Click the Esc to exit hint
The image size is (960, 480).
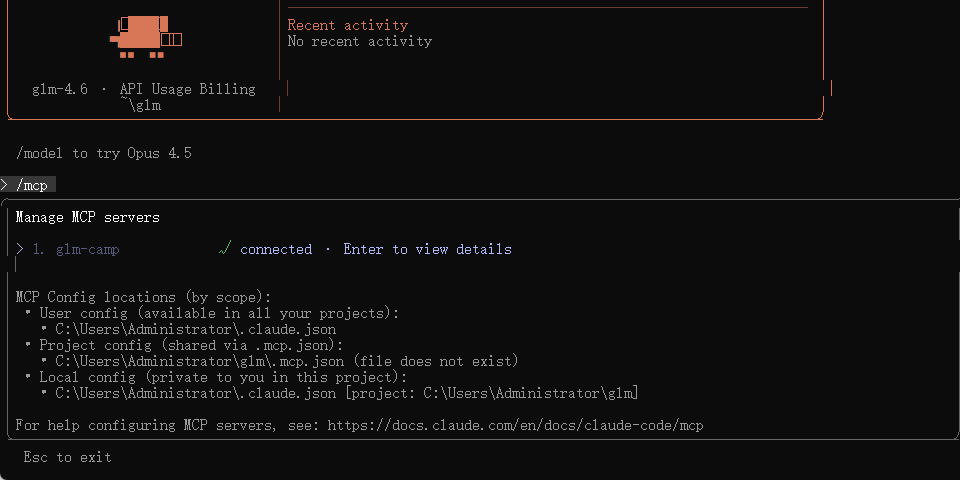tap(67, 457)
